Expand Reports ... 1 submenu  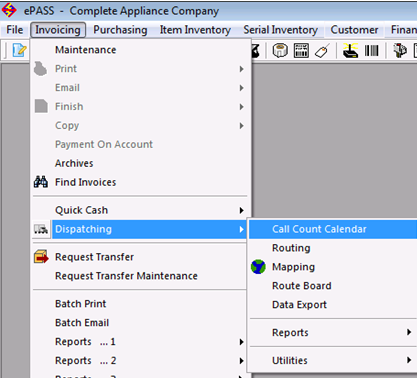click(242, 342)
